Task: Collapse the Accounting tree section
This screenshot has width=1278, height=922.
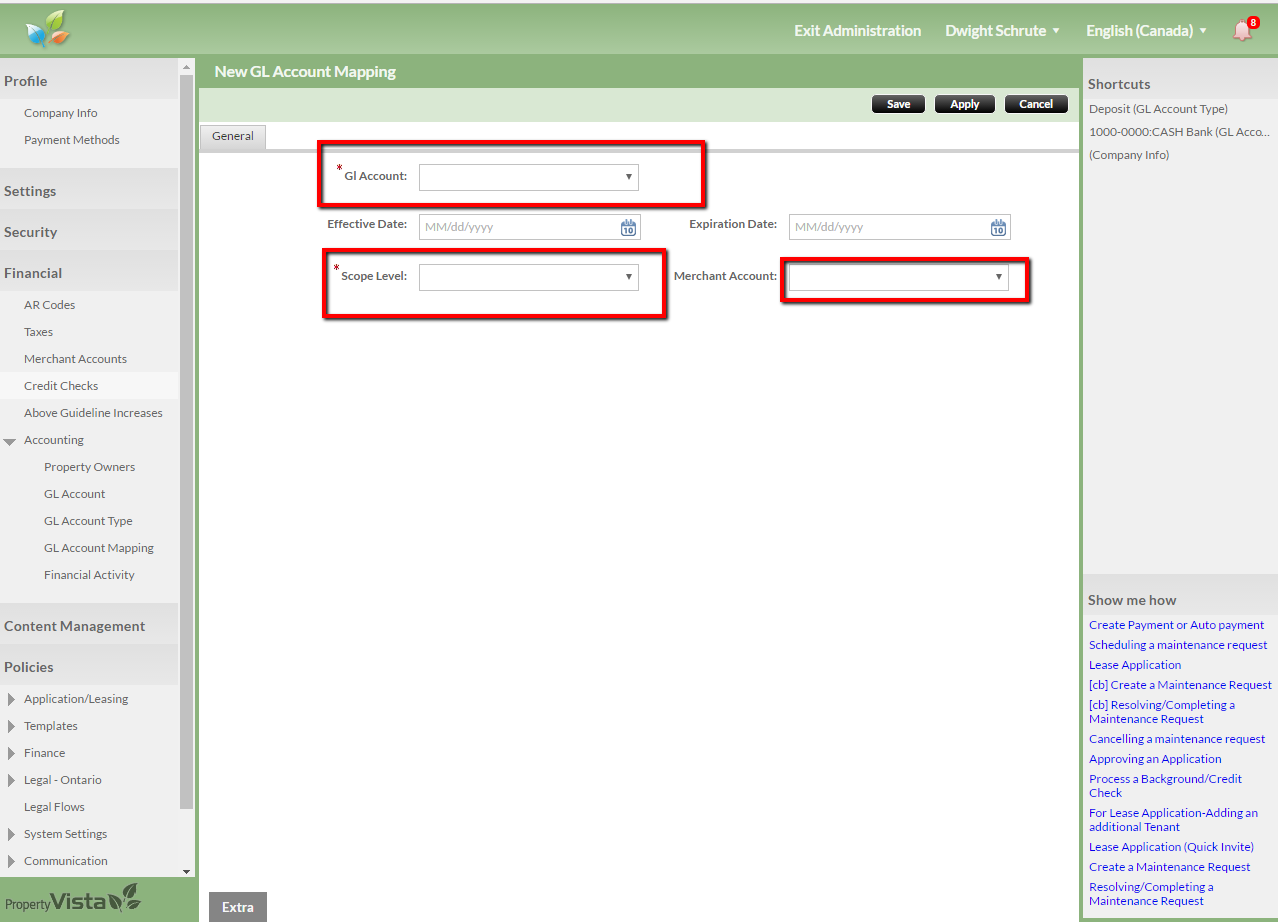Action: point(10,441)
